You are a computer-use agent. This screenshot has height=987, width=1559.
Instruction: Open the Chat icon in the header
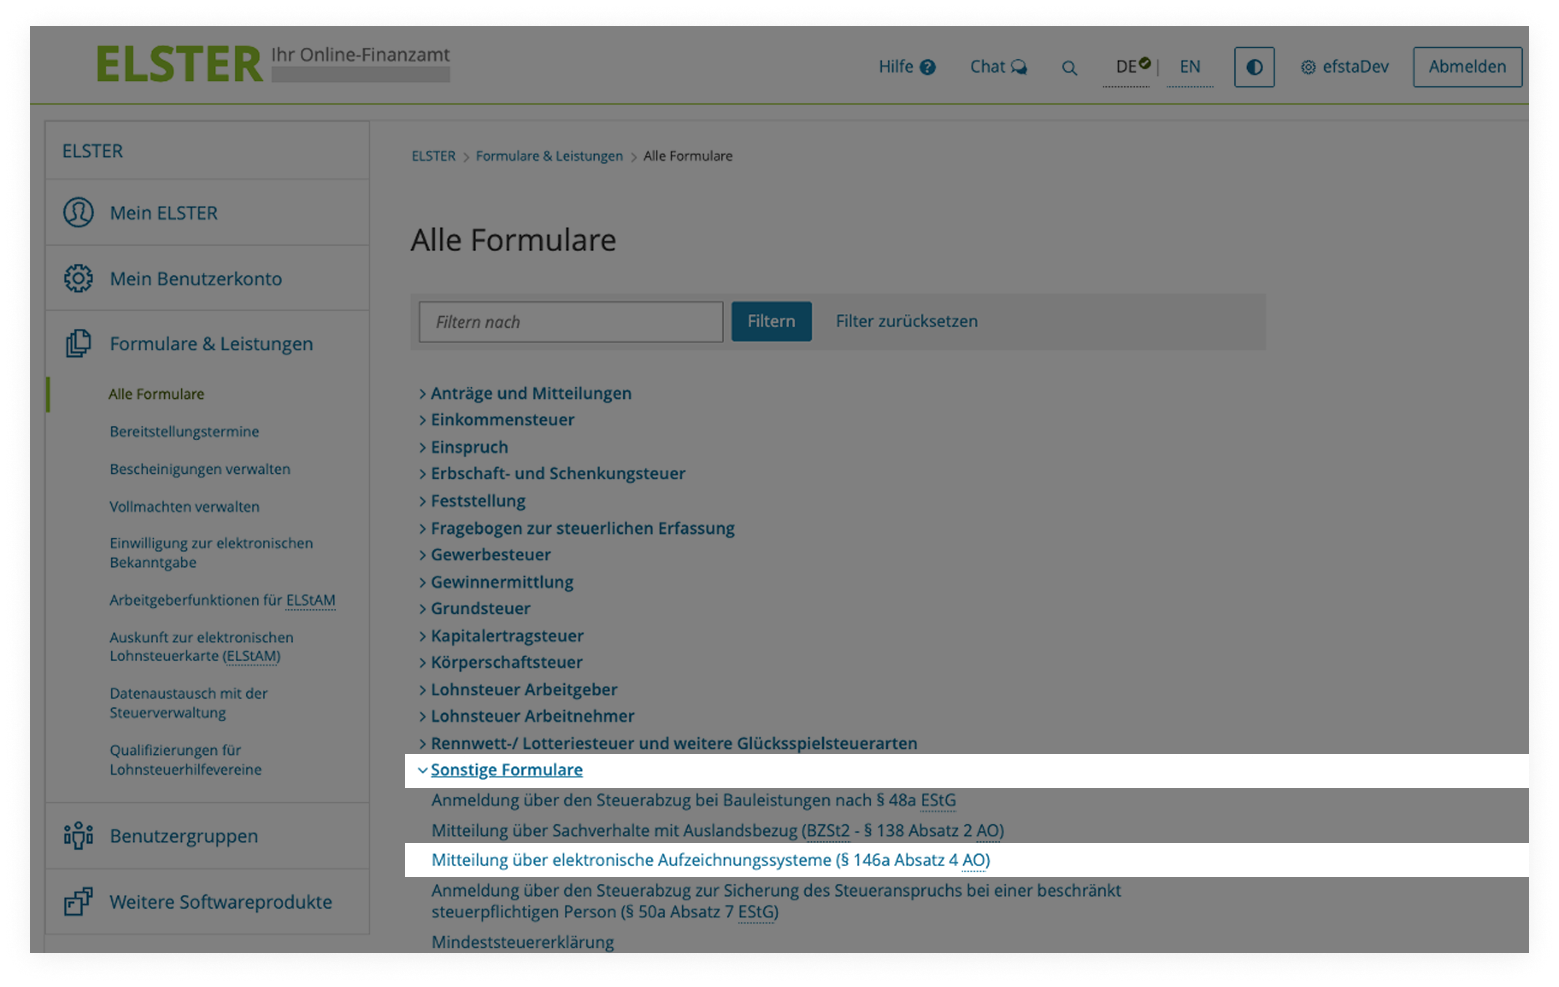click(1020, 66)
